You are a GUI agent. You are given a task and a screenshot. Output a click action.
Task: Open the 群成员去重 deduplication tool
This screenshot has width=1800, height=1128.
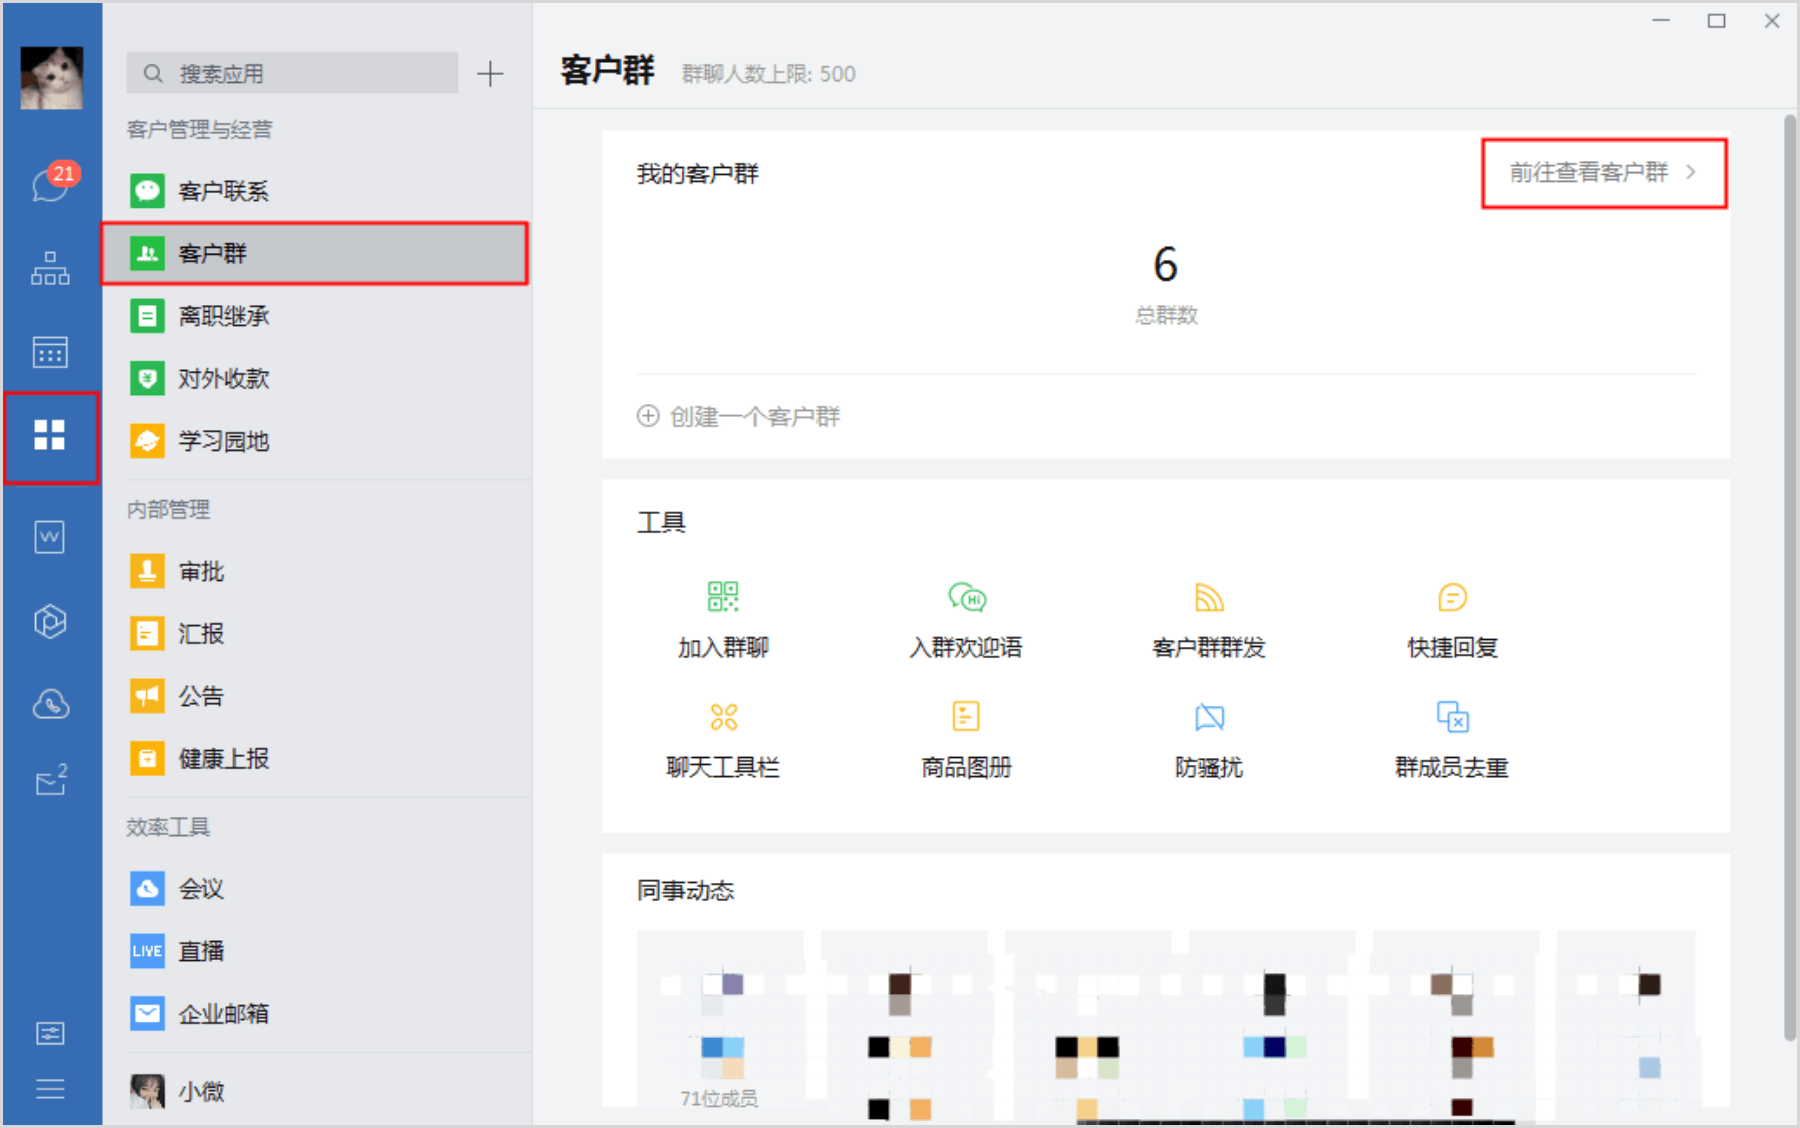[1452, 738]
